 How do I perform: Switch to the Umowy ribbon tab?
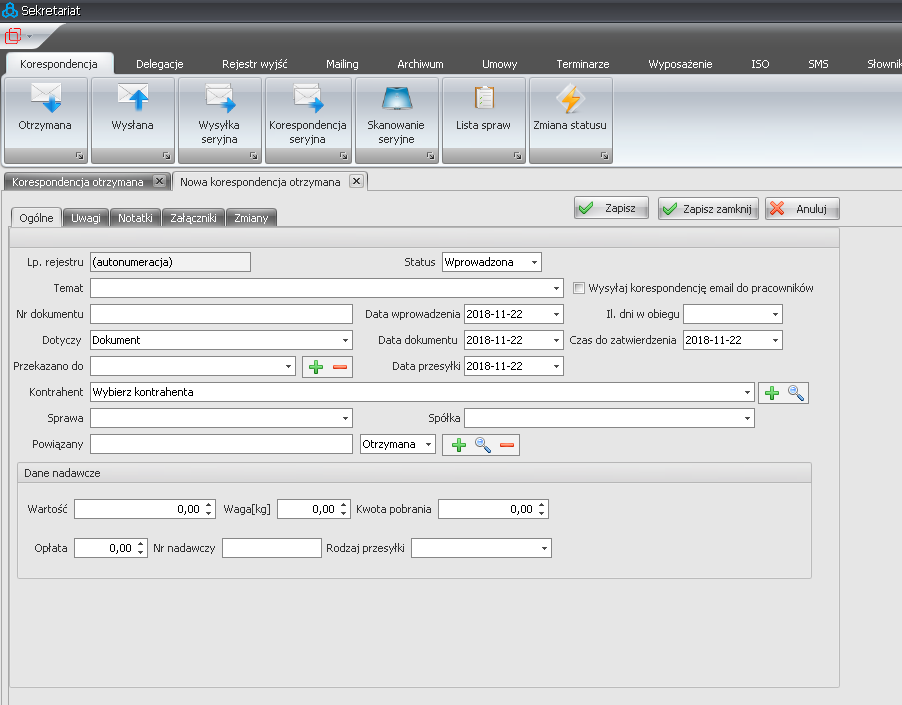(500, 64)
